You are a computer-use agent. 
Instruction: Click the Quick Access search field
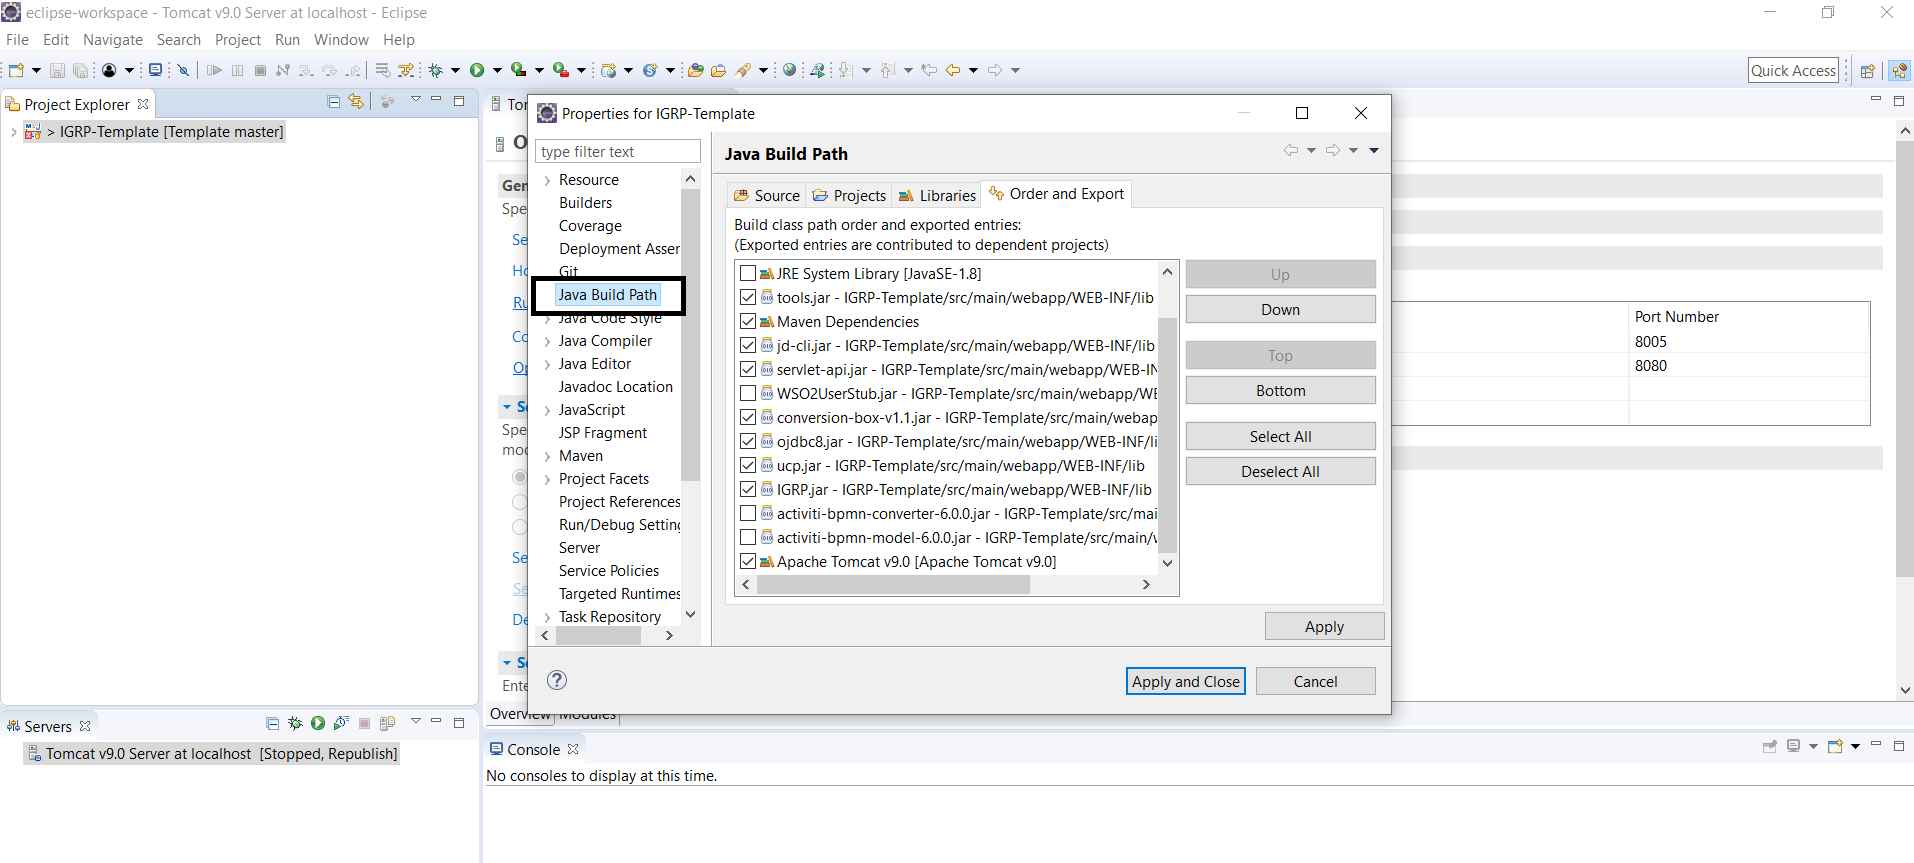[x=1793, y=70]
